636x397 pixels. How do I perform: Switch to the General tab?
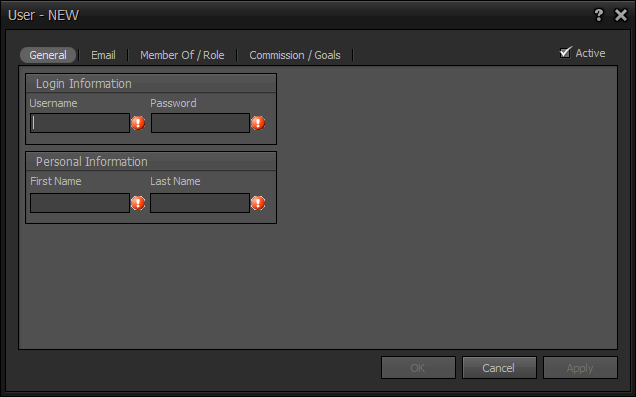click(48, 55)
